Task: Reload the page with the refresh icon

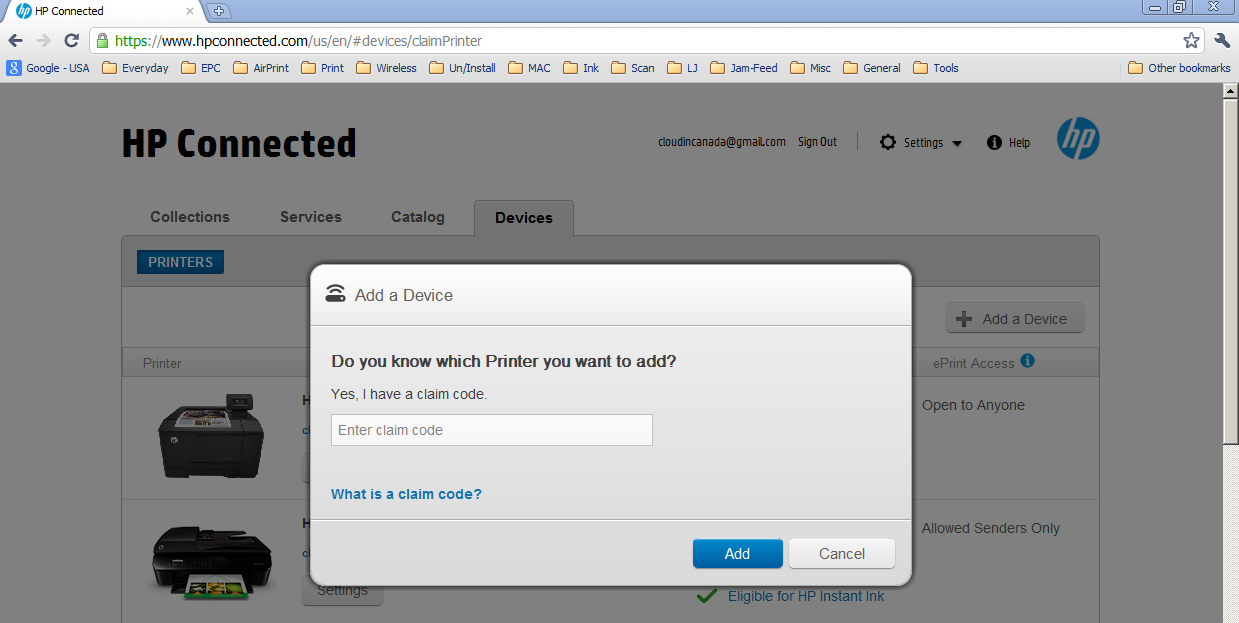Action: (x=71, y=41)
